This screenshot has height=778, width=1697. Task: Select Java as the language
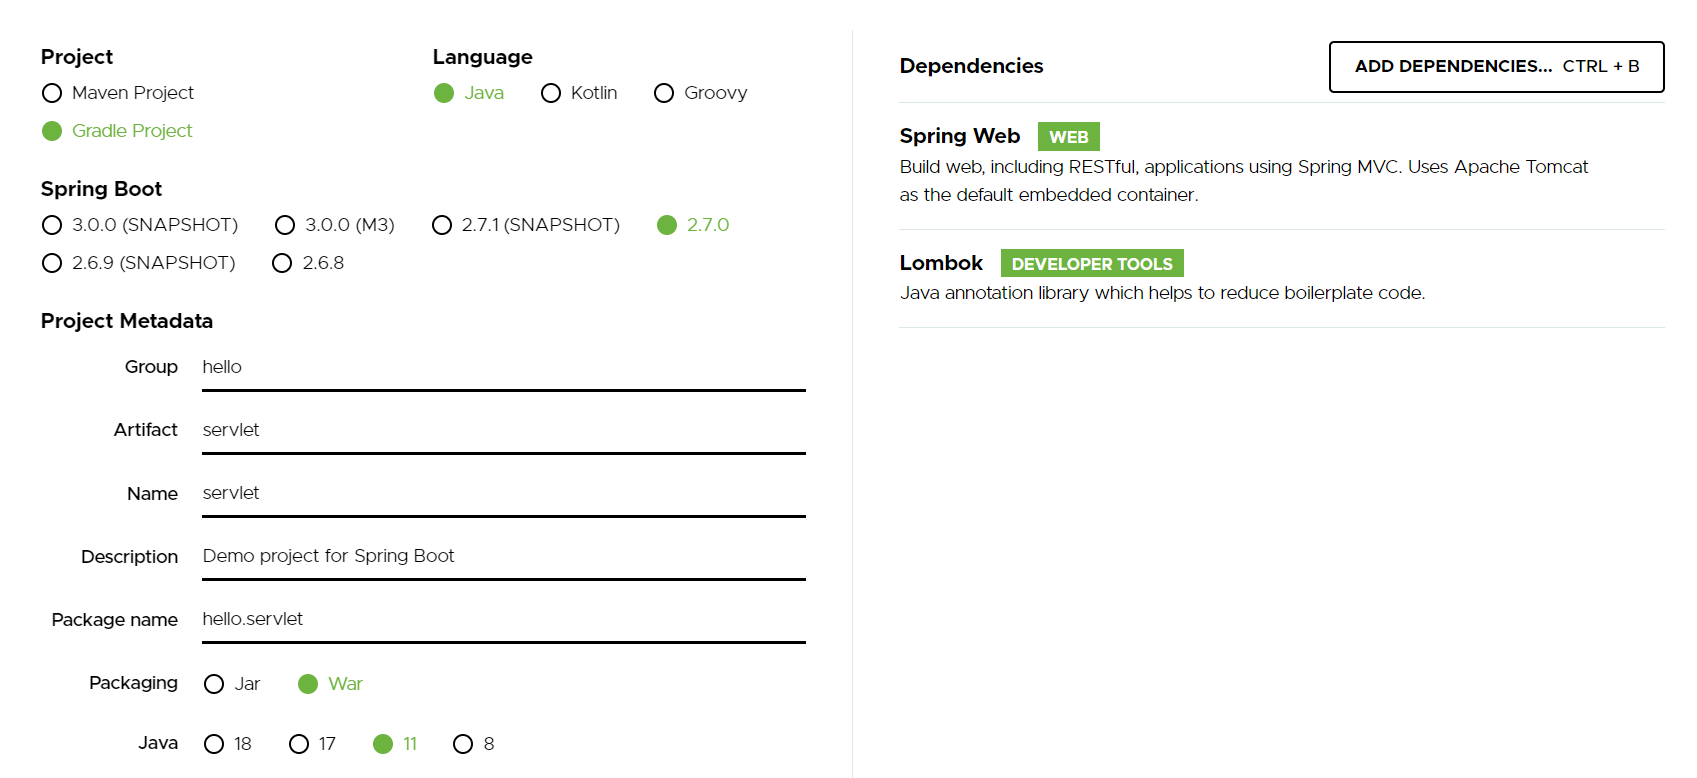coord(469,93)
